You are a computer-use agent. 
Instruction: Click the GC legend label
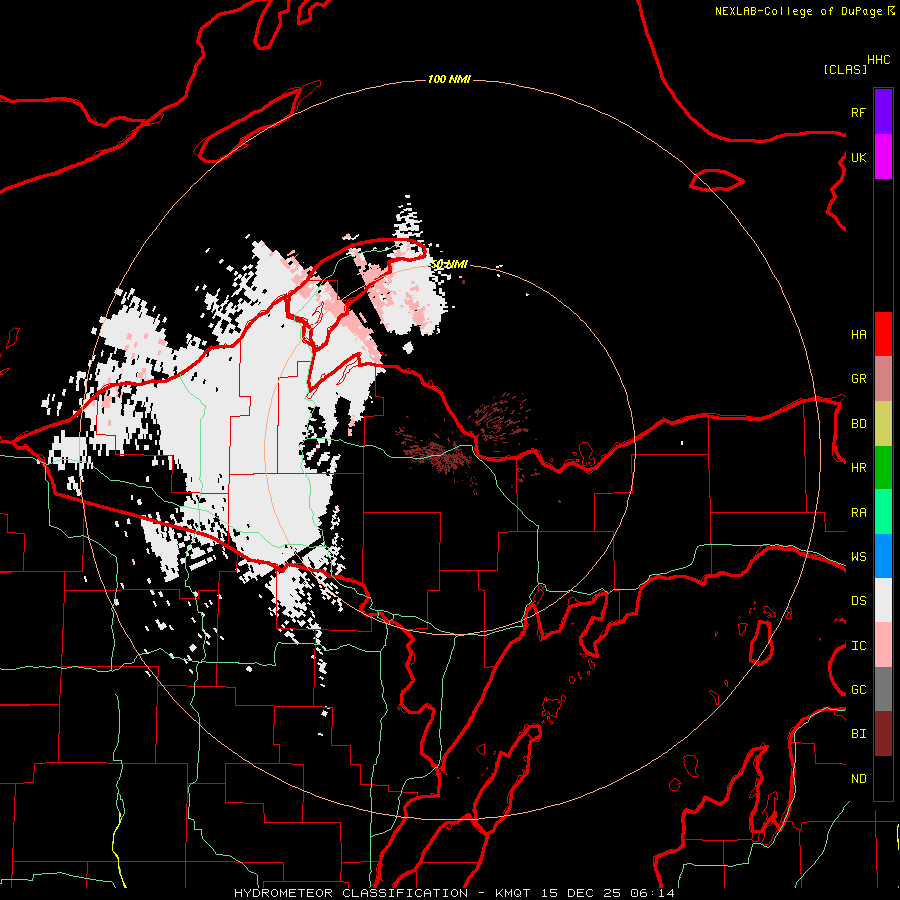(x=858, y=690)
